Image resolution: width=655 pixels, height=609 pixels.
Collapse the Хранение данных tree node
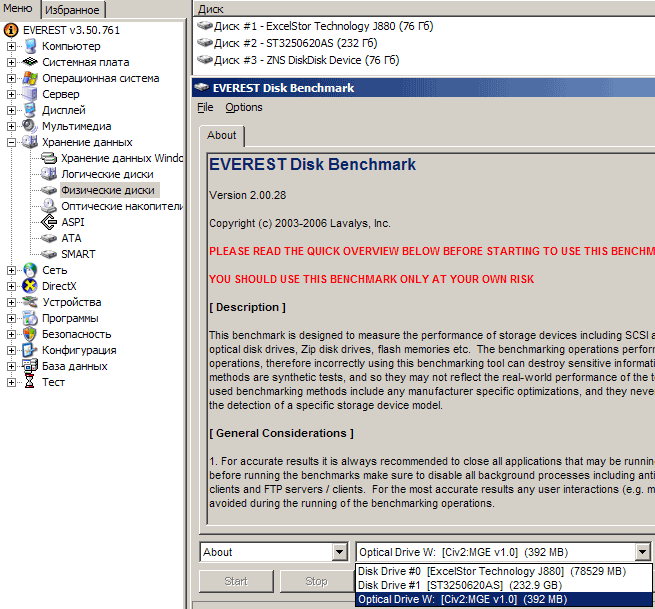[x=11, y=142]
